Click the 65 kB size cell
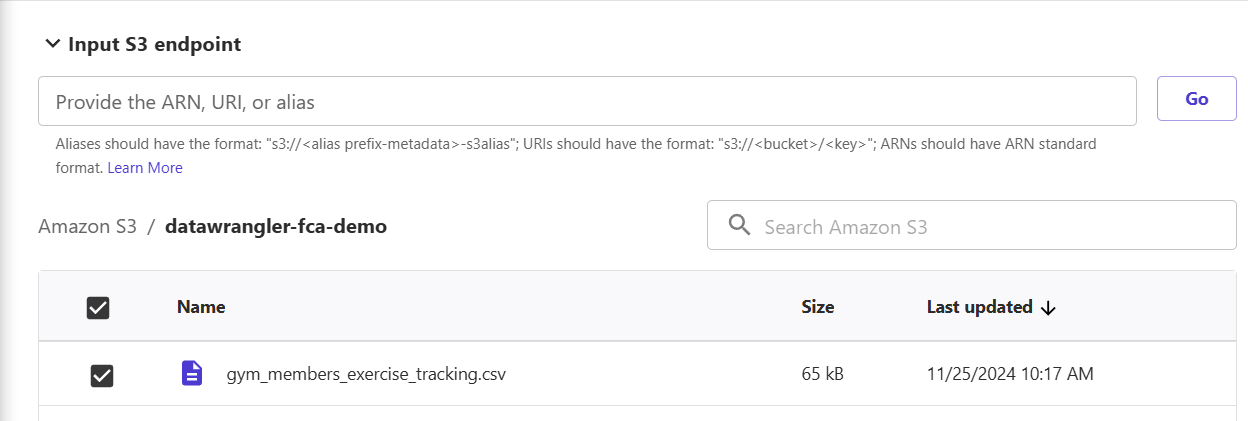 pyautogui.click(x=823, y=374)
